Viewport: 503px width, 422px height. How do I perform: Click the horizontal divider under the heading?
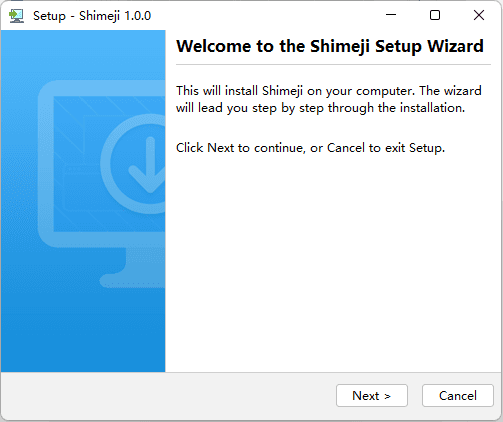point(333,65)
